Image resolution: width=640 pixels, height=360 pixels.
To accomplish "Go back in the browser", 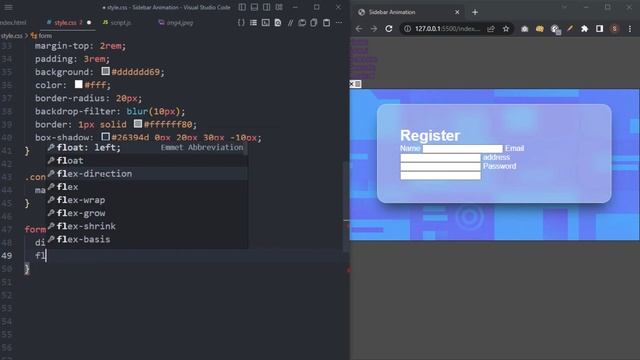I will point(359,29).
